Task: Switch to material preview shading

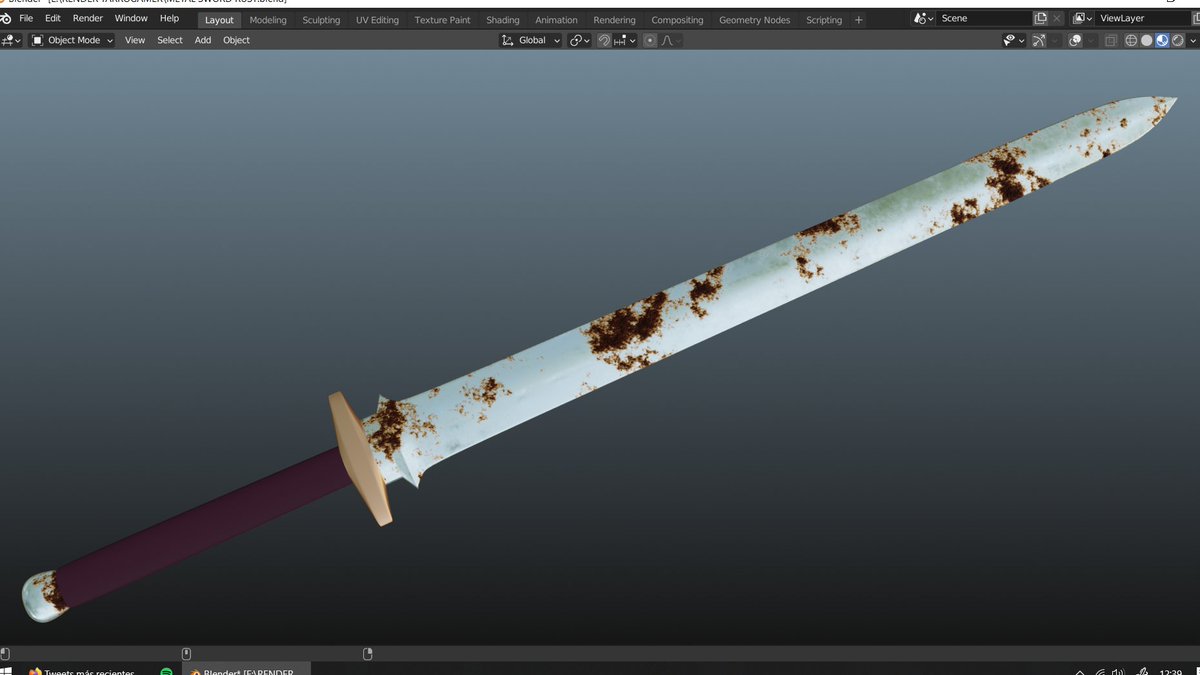Action: 1162,40
